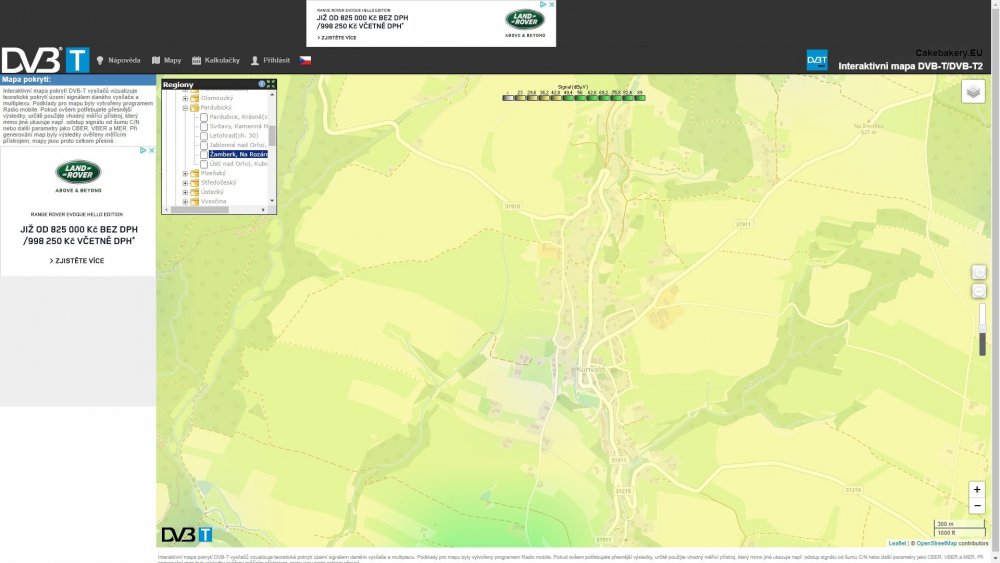1000x563 pixels.
Task: Click the AdChoices icon on sidebar ad
Action: 143,150
